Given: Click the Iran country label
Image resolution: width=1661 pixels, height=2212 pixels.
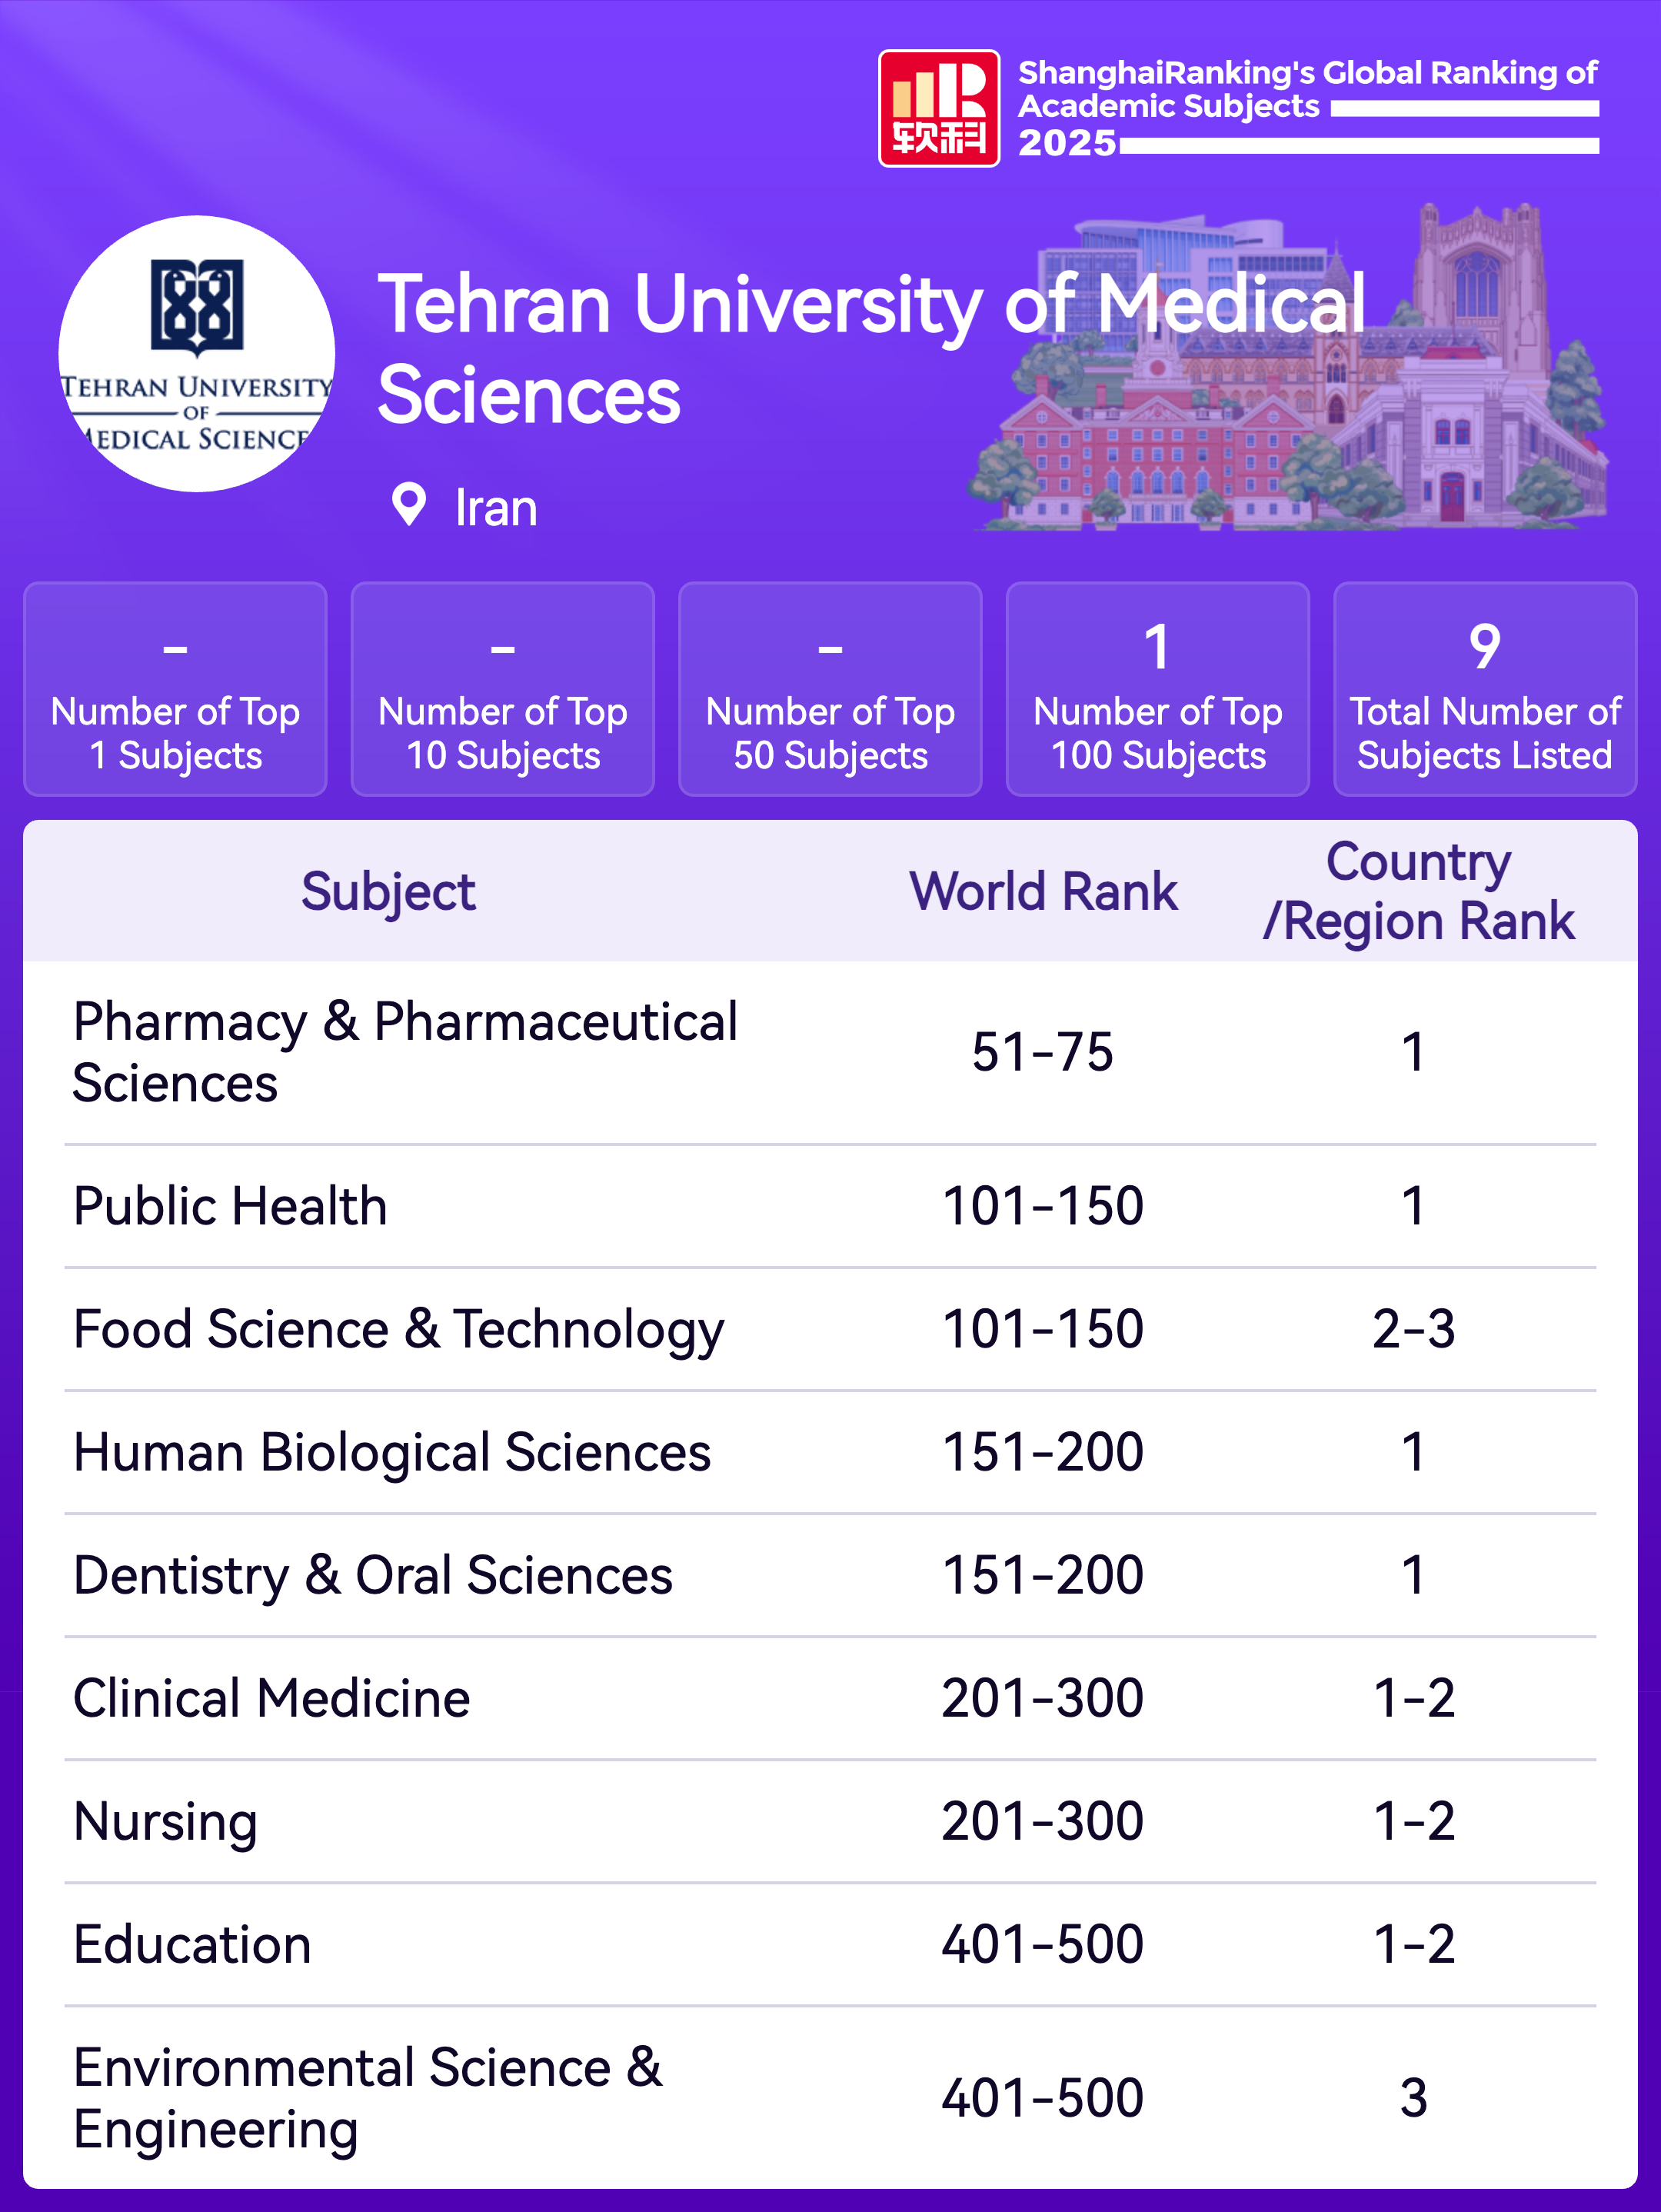Looking at the screenshot, I should (496, 508).
